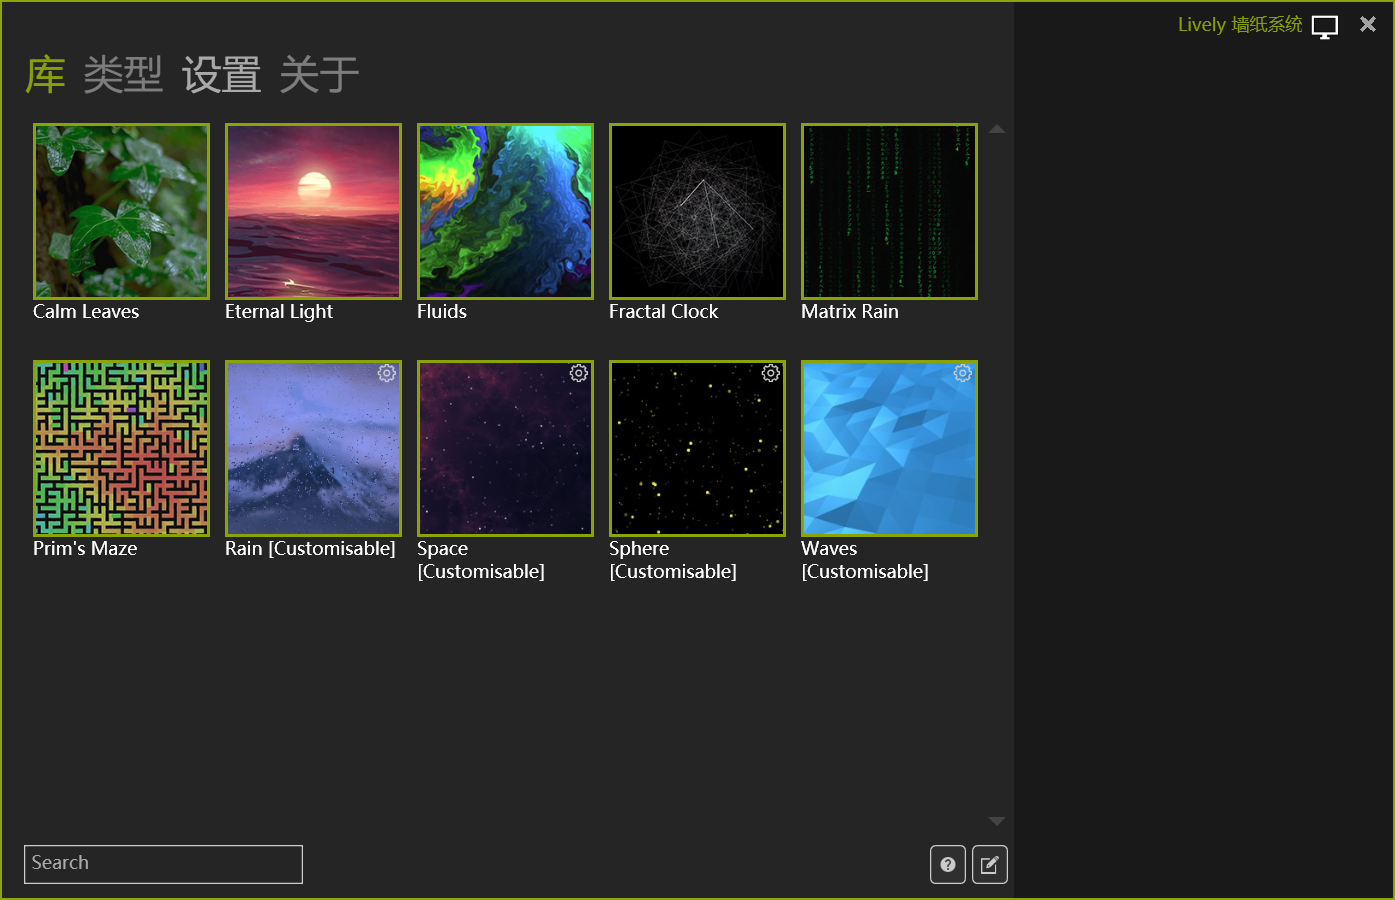This screenshot has width=1395, height=900.
Task: Switch to the 类型 tab
Action: [x=123, y=75]
